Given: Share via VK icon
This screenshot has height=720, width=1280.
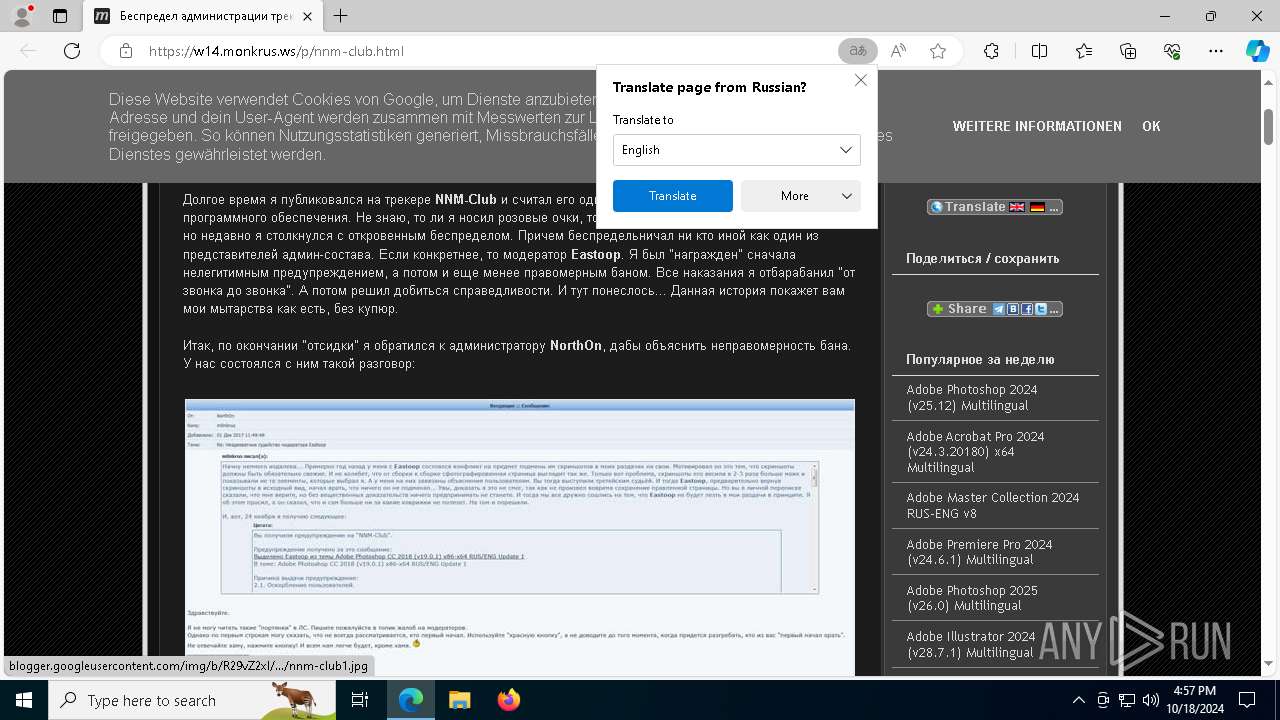Looking at the screenshot, I should pos(1013,309).
